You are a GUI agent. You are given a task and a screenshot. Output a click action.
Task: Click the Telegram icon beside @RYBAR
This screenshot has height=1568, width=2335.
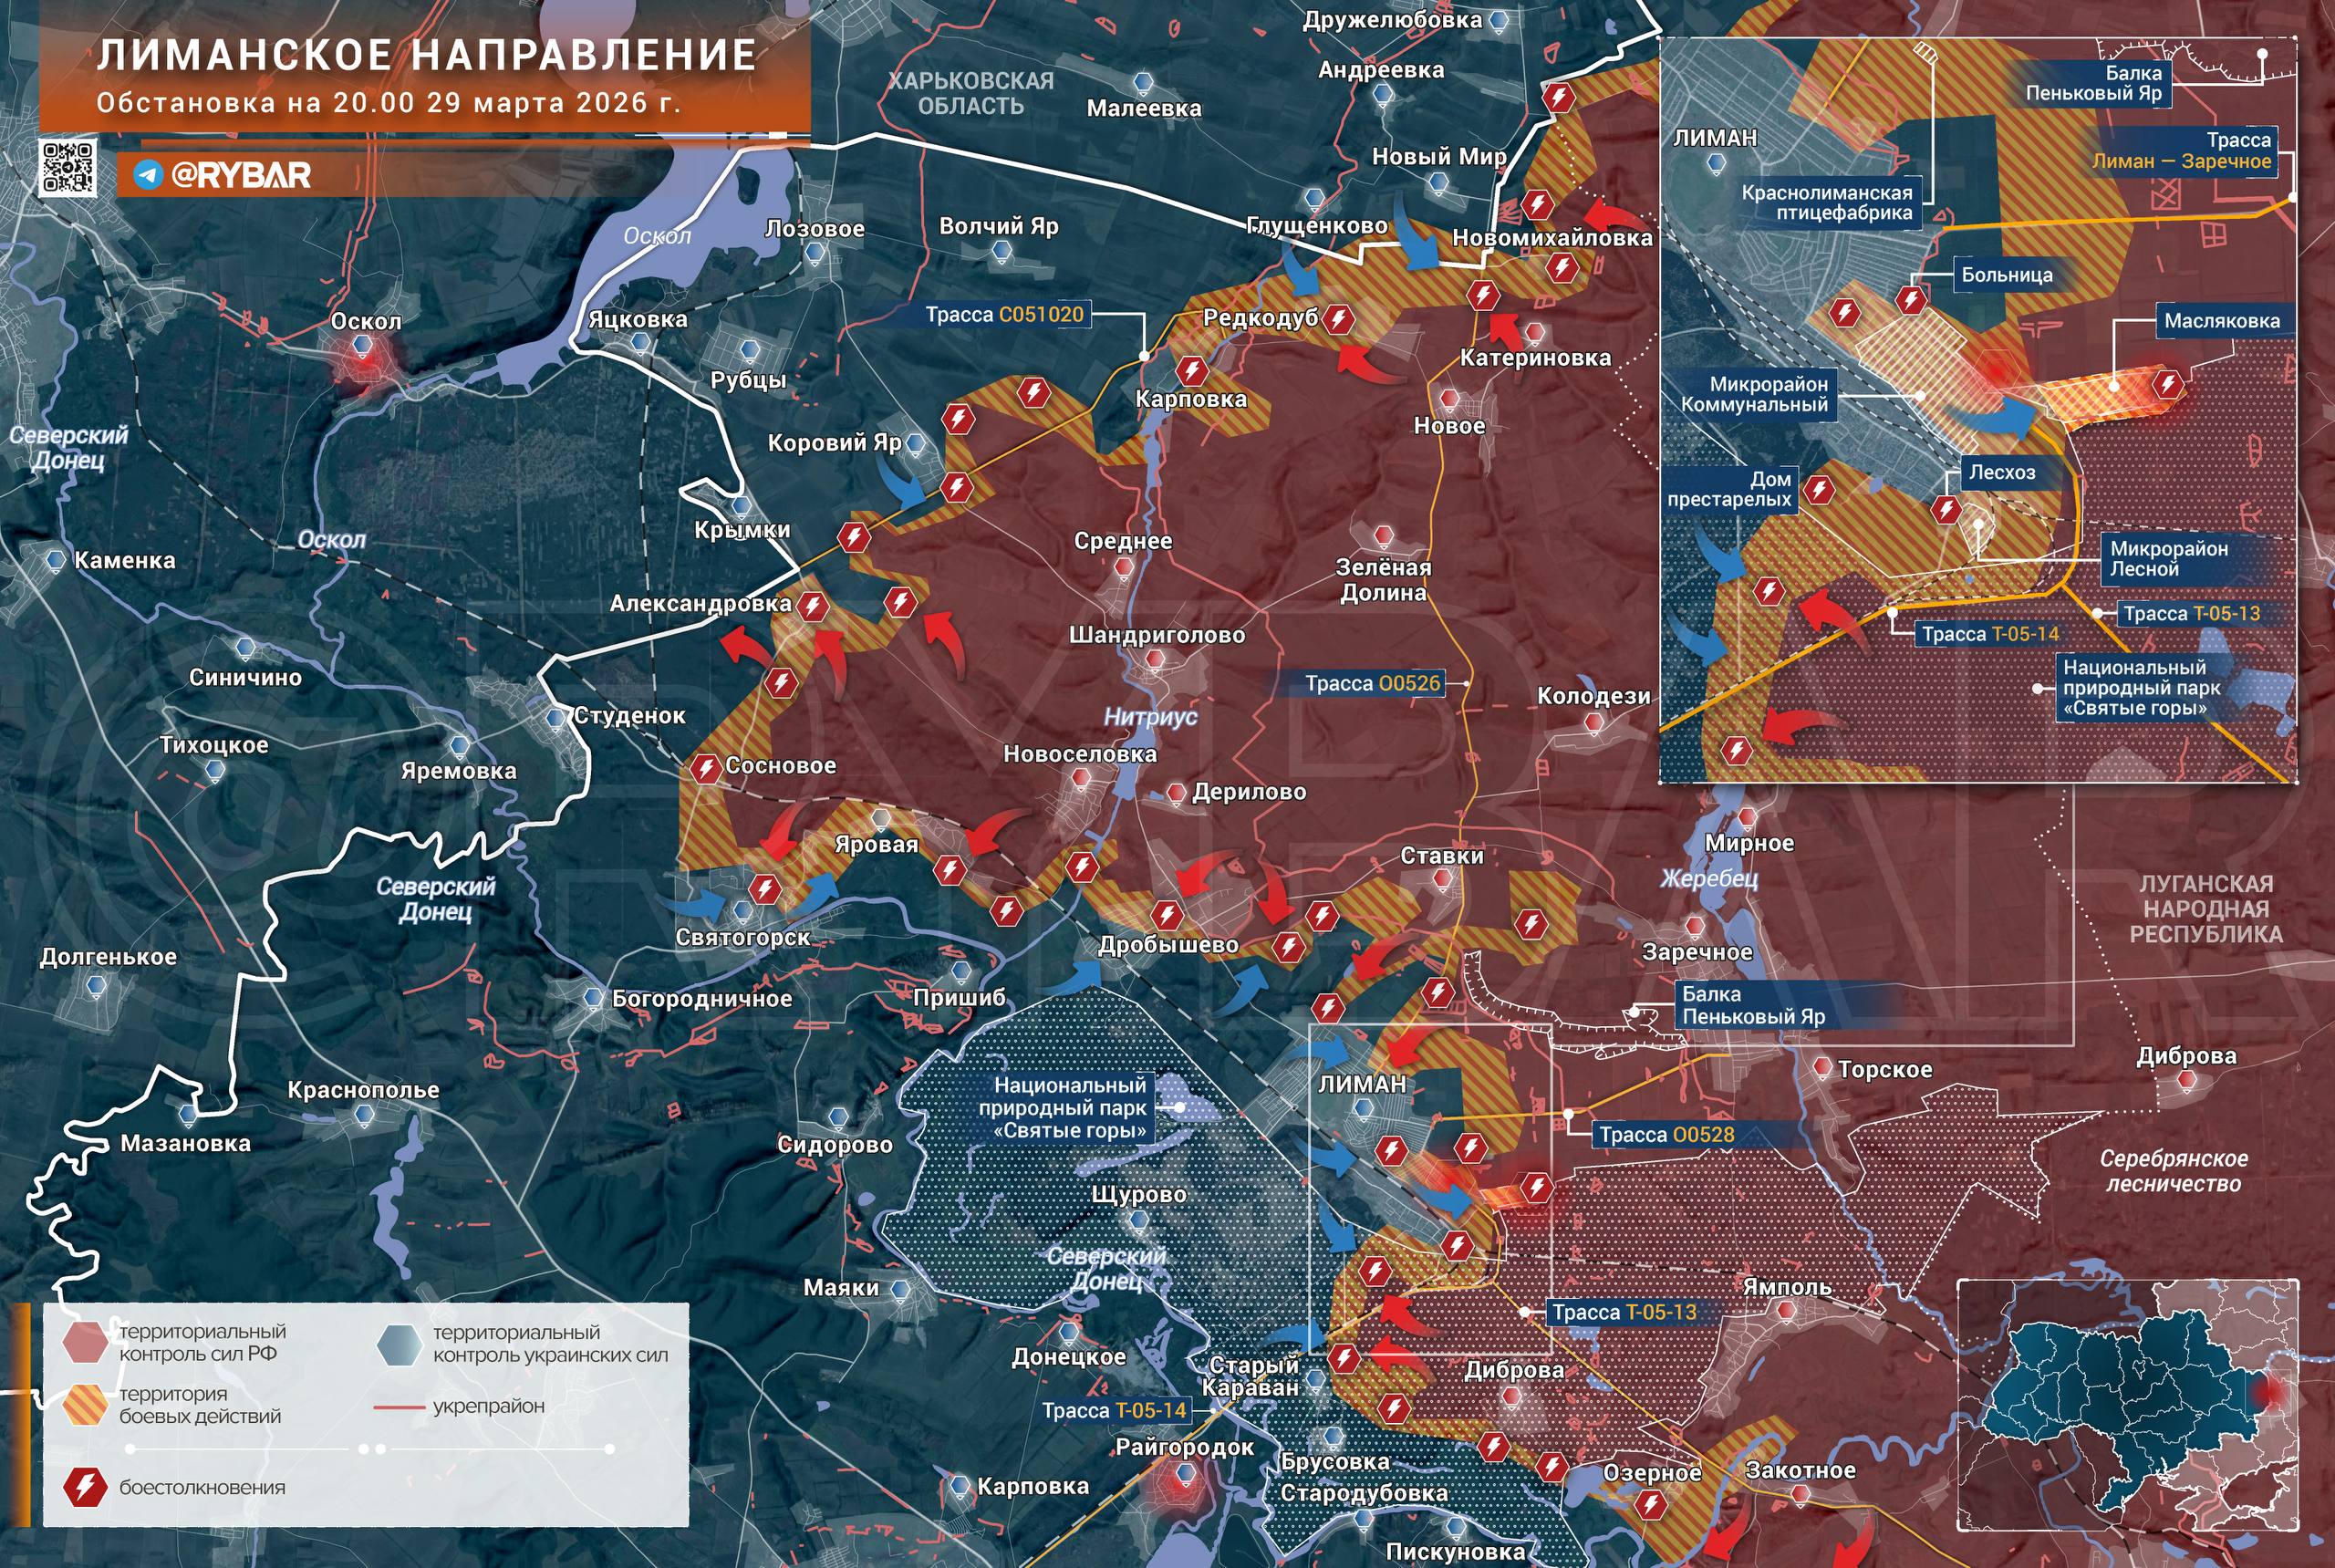click(x=148, y=175)
